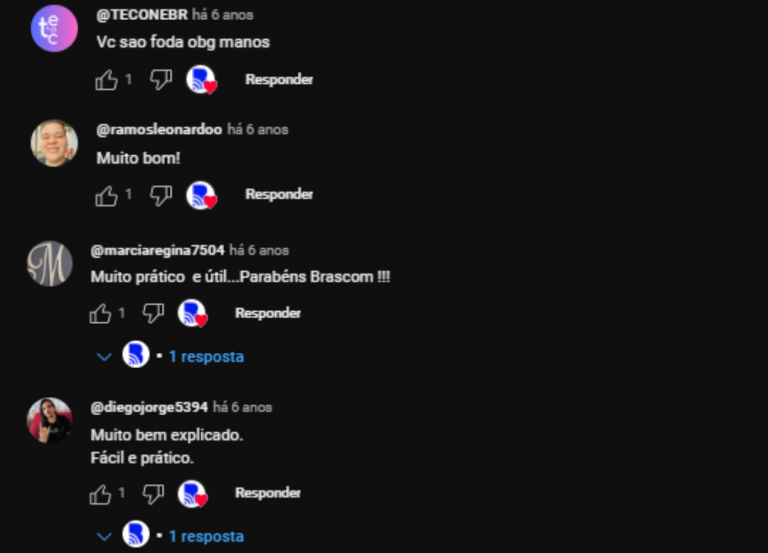768x553 pixels.
Task: Open @diegojorge5394 username link
Action: [x=149, y=407]
